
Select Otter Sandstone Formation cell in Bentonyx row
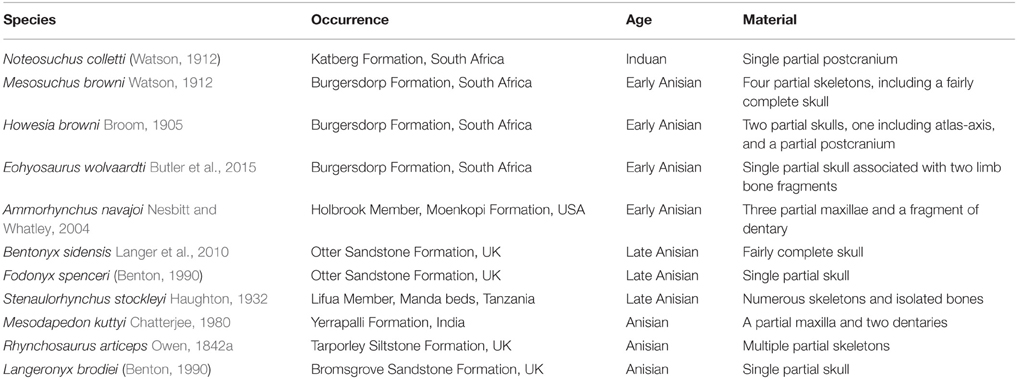tap(406, 252)
